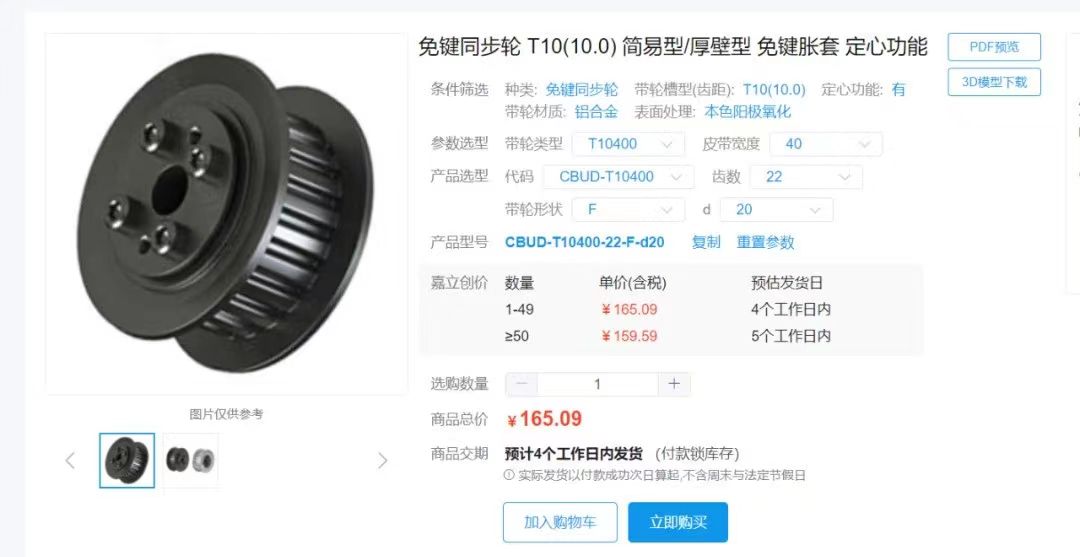Click the 免键同步轮 filter link

pos(582,90)
